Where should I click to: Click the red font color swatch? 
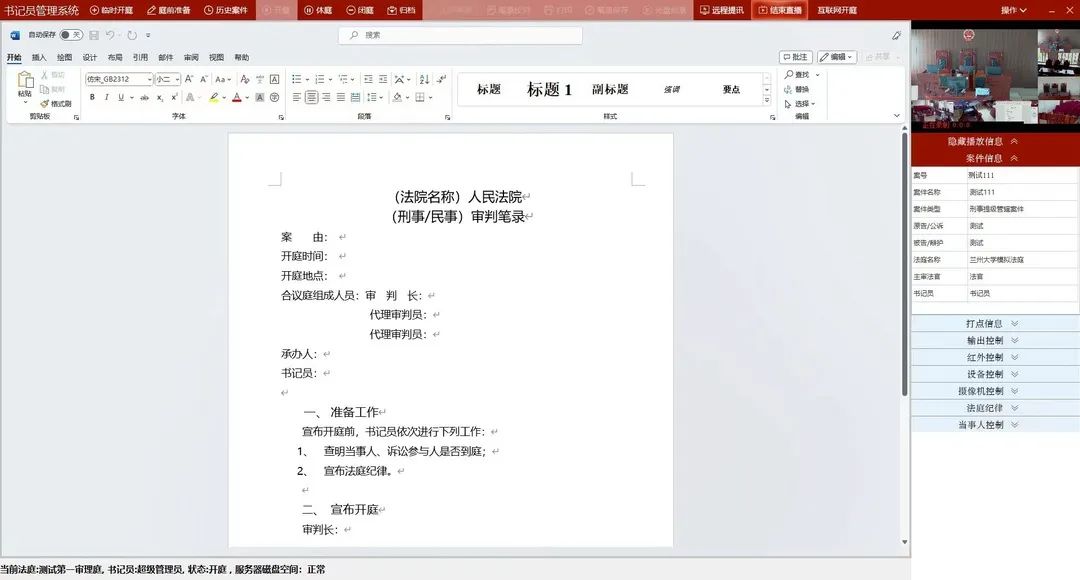pos(237,98)
